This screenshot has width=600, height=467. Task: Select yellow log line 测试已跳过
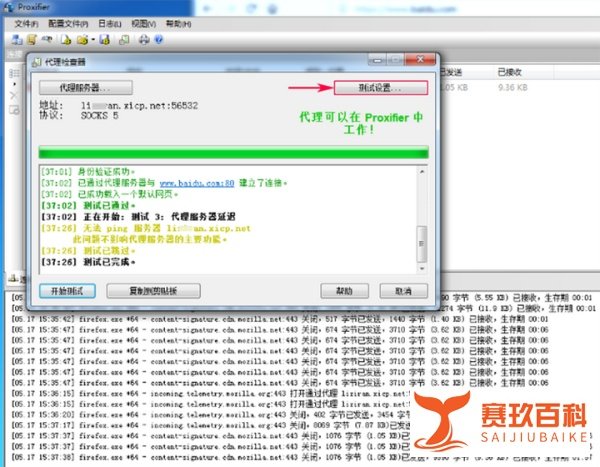(88, 251)
